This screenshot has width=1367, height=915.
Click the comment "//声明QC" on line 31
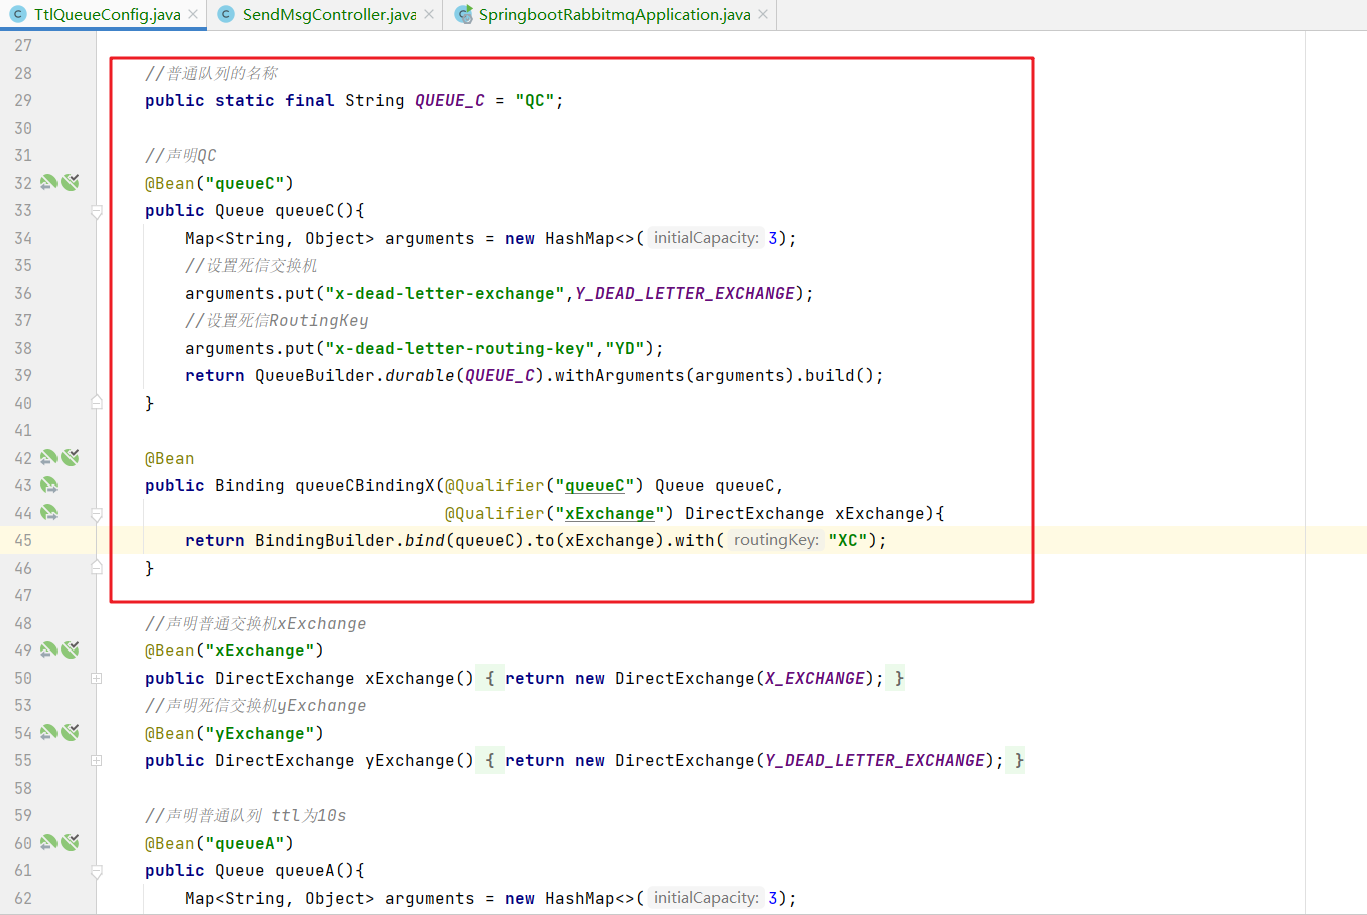[x=181, y=156]
